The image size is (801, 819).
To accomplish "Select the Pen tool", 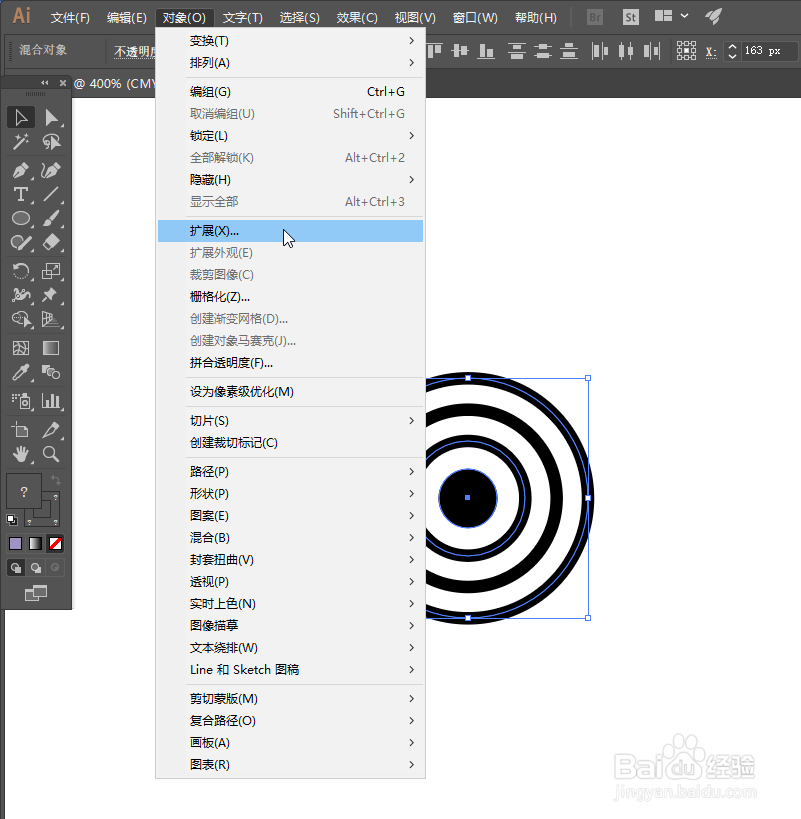I will pos(21,170).
